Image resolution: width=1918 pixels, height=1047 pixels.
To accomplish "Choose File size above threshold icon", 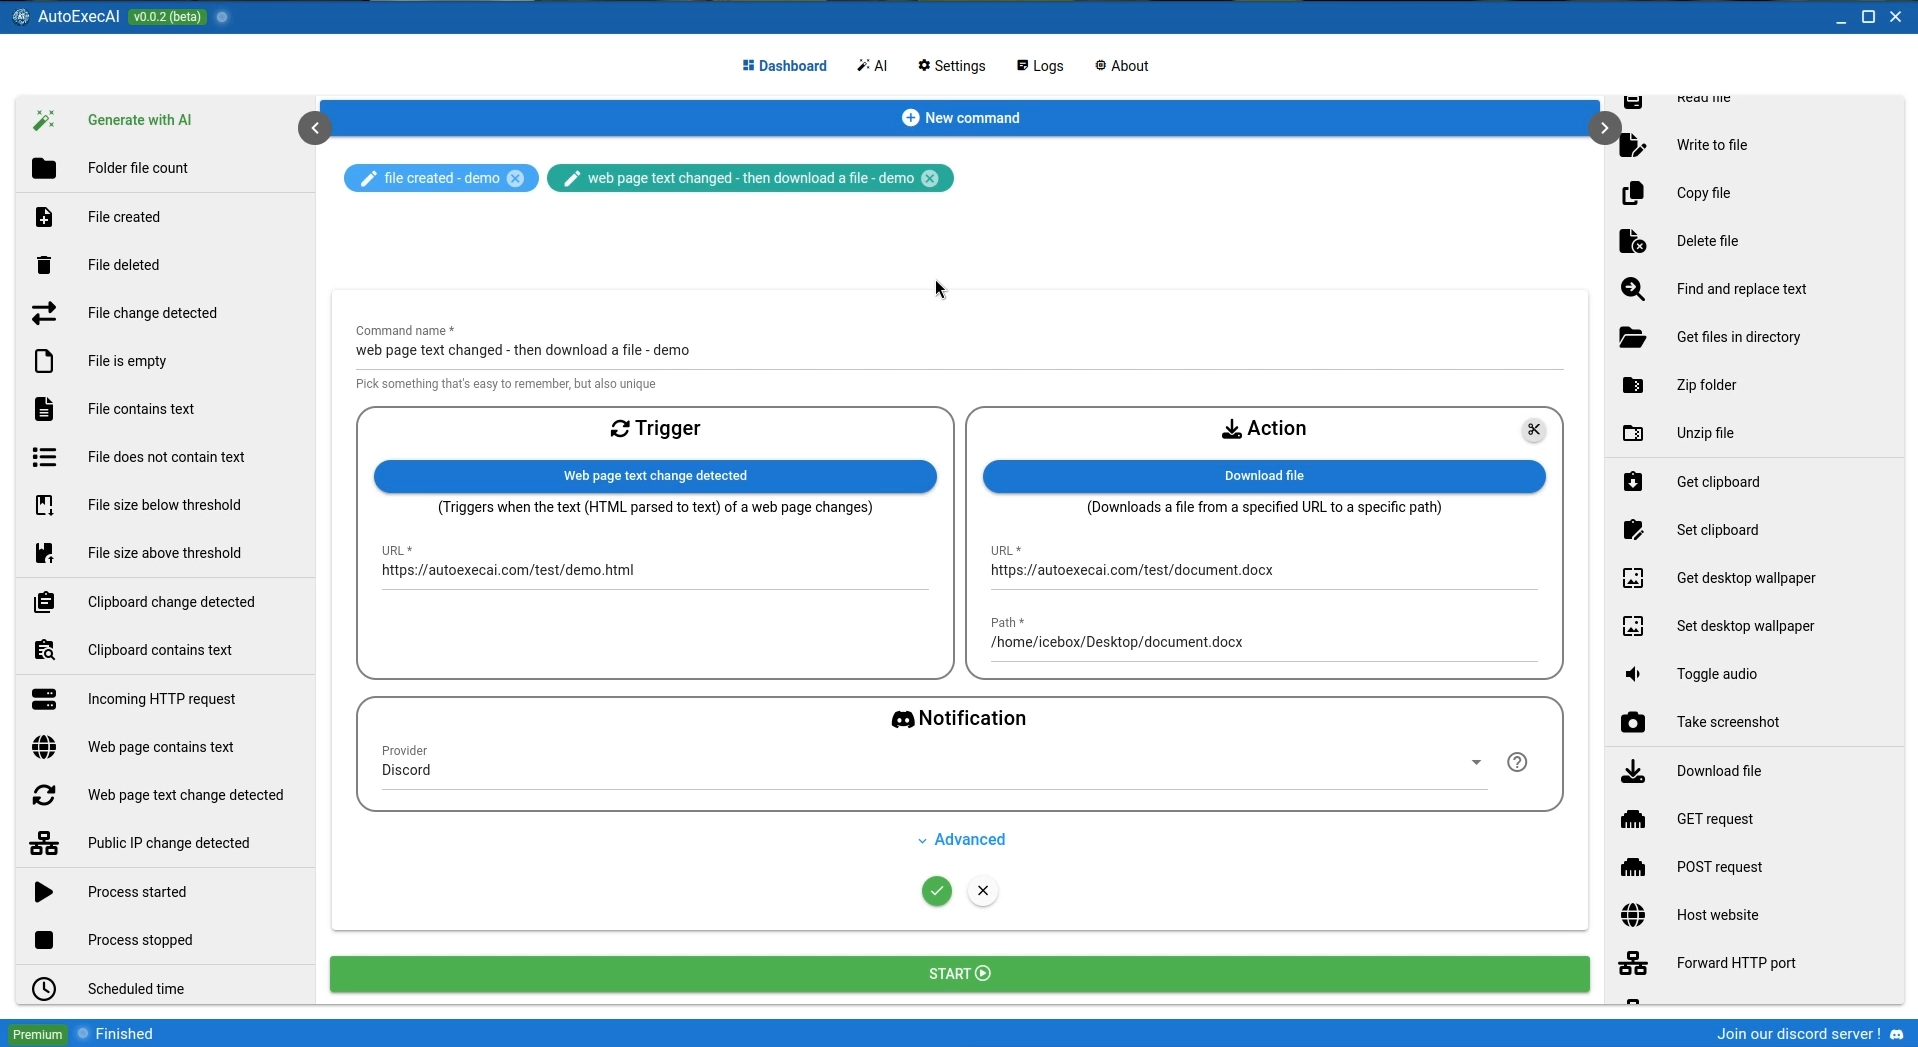I will pyautogui.click(x=44, y=553).
